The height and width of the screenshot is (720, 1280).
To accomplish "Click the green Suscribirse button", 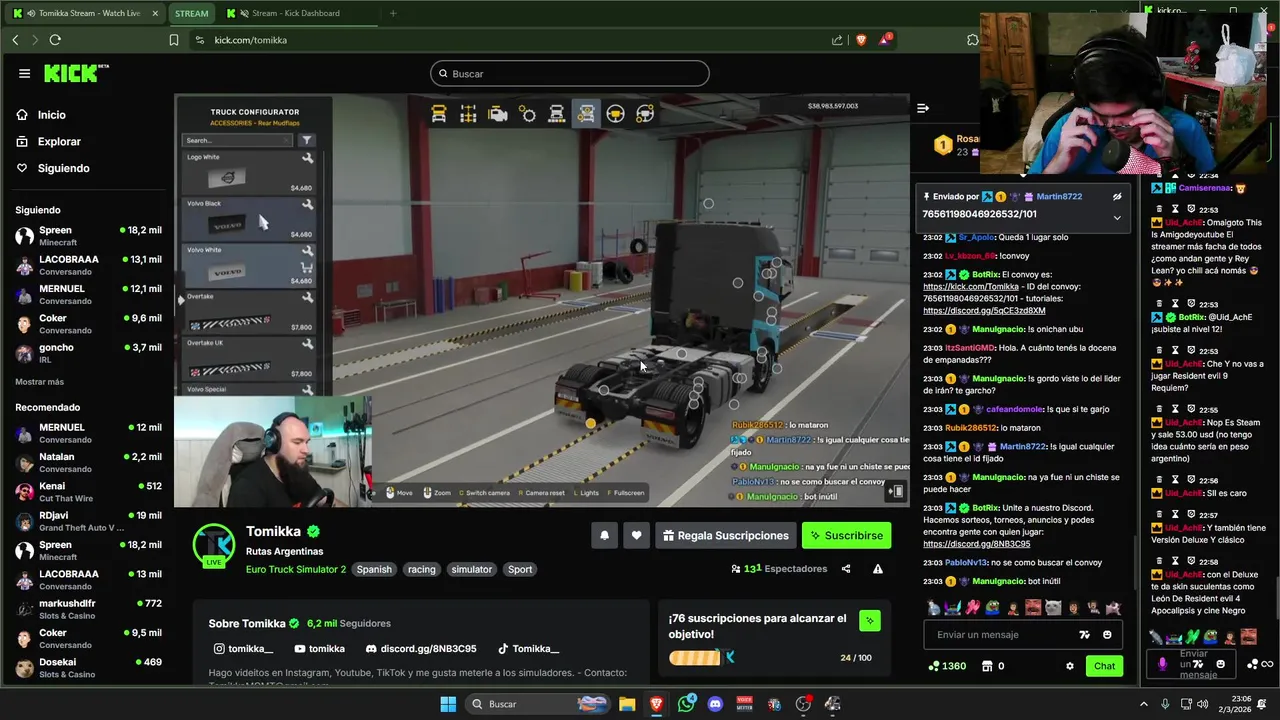I will [x=846, y=536].
